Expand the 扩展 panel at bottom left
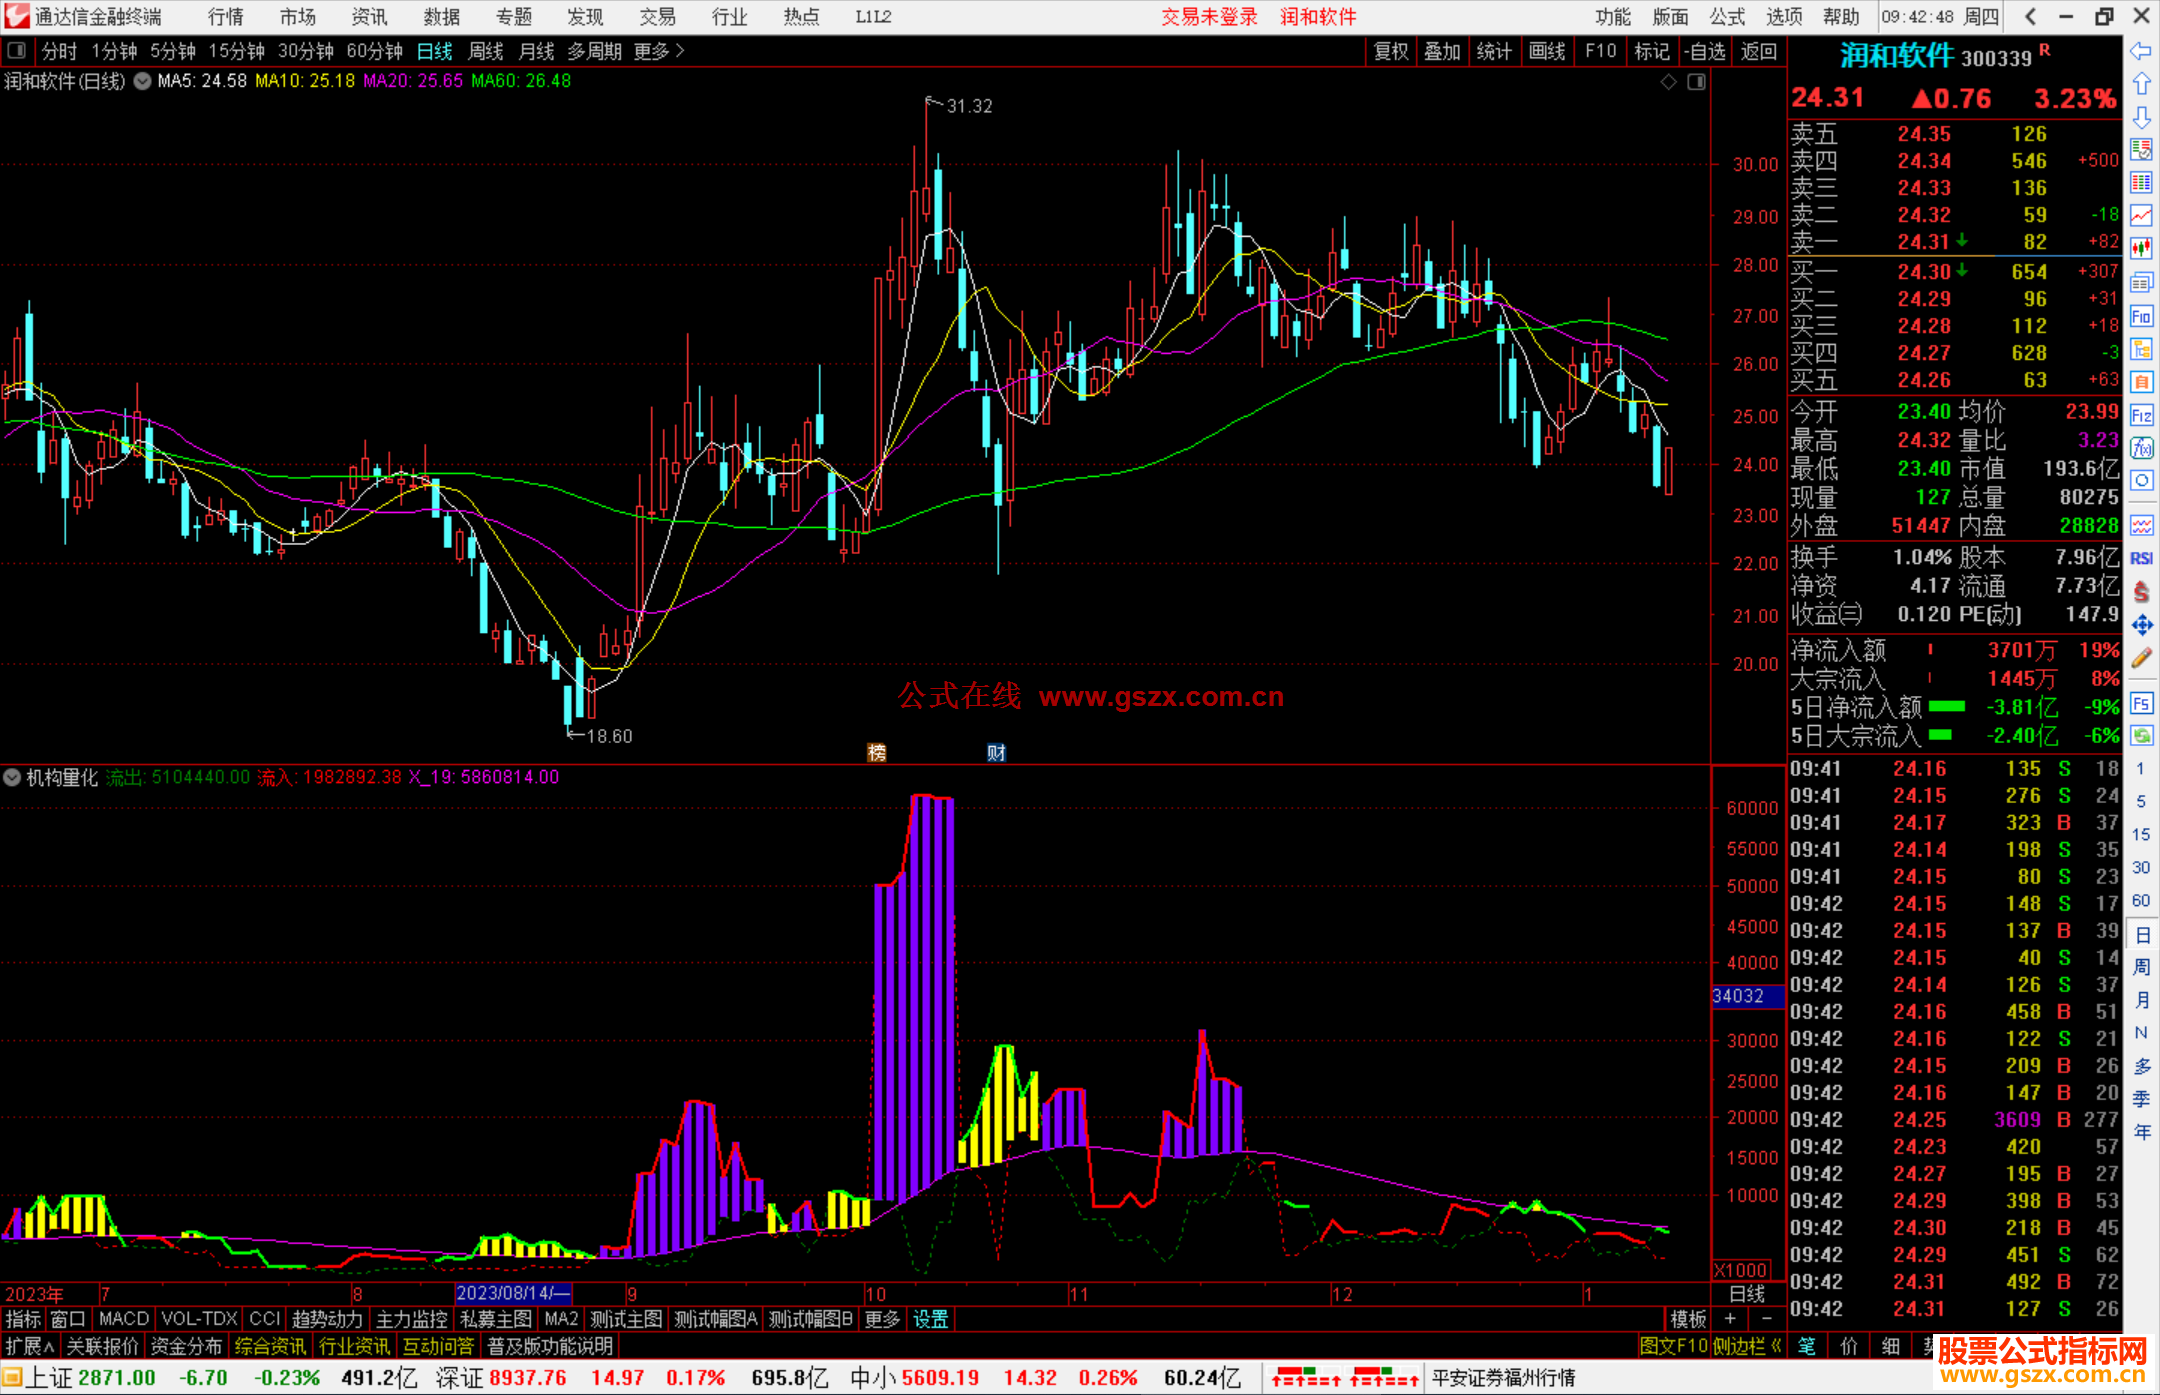The image size is (2160, 1395). pyautogui.click(x=29, y=1346)
